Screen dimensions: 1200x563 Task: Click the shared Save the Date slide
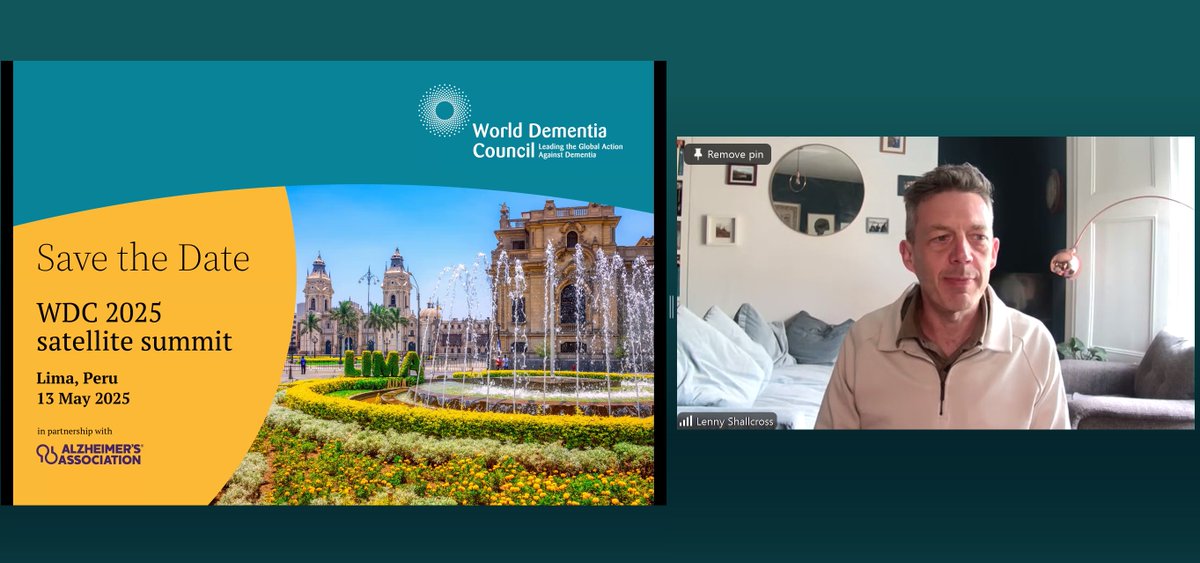pyautogui.click(x=333, y=283)
